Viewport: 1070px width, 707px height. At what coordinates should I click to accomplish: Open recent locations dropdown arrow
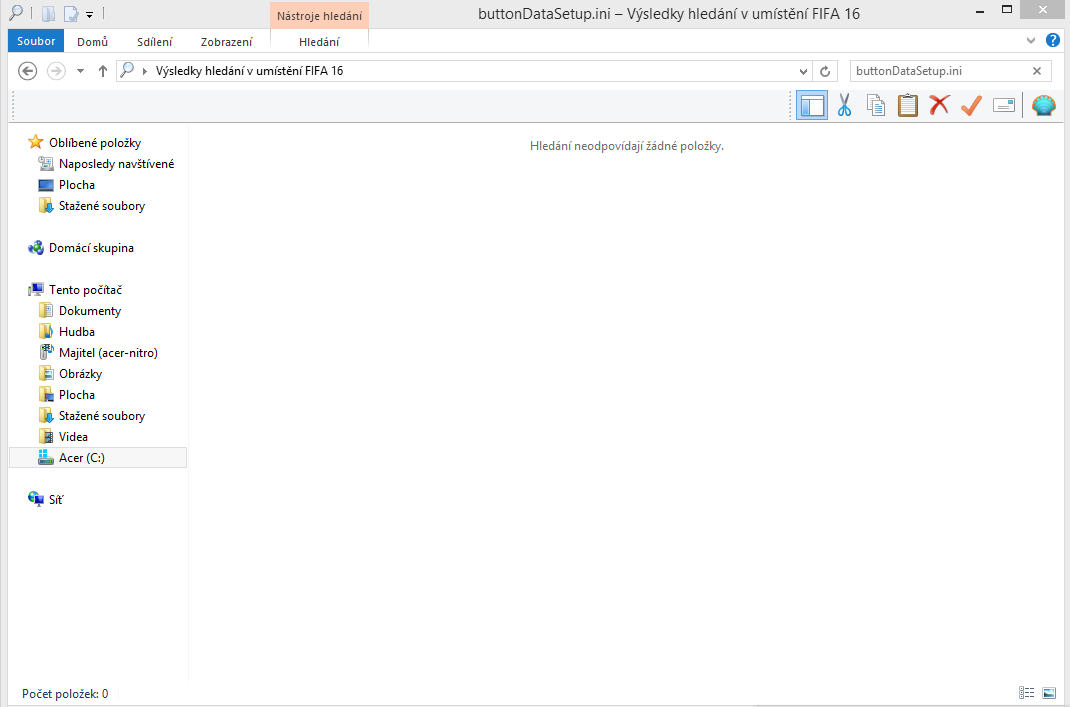[x=80, y=72]
